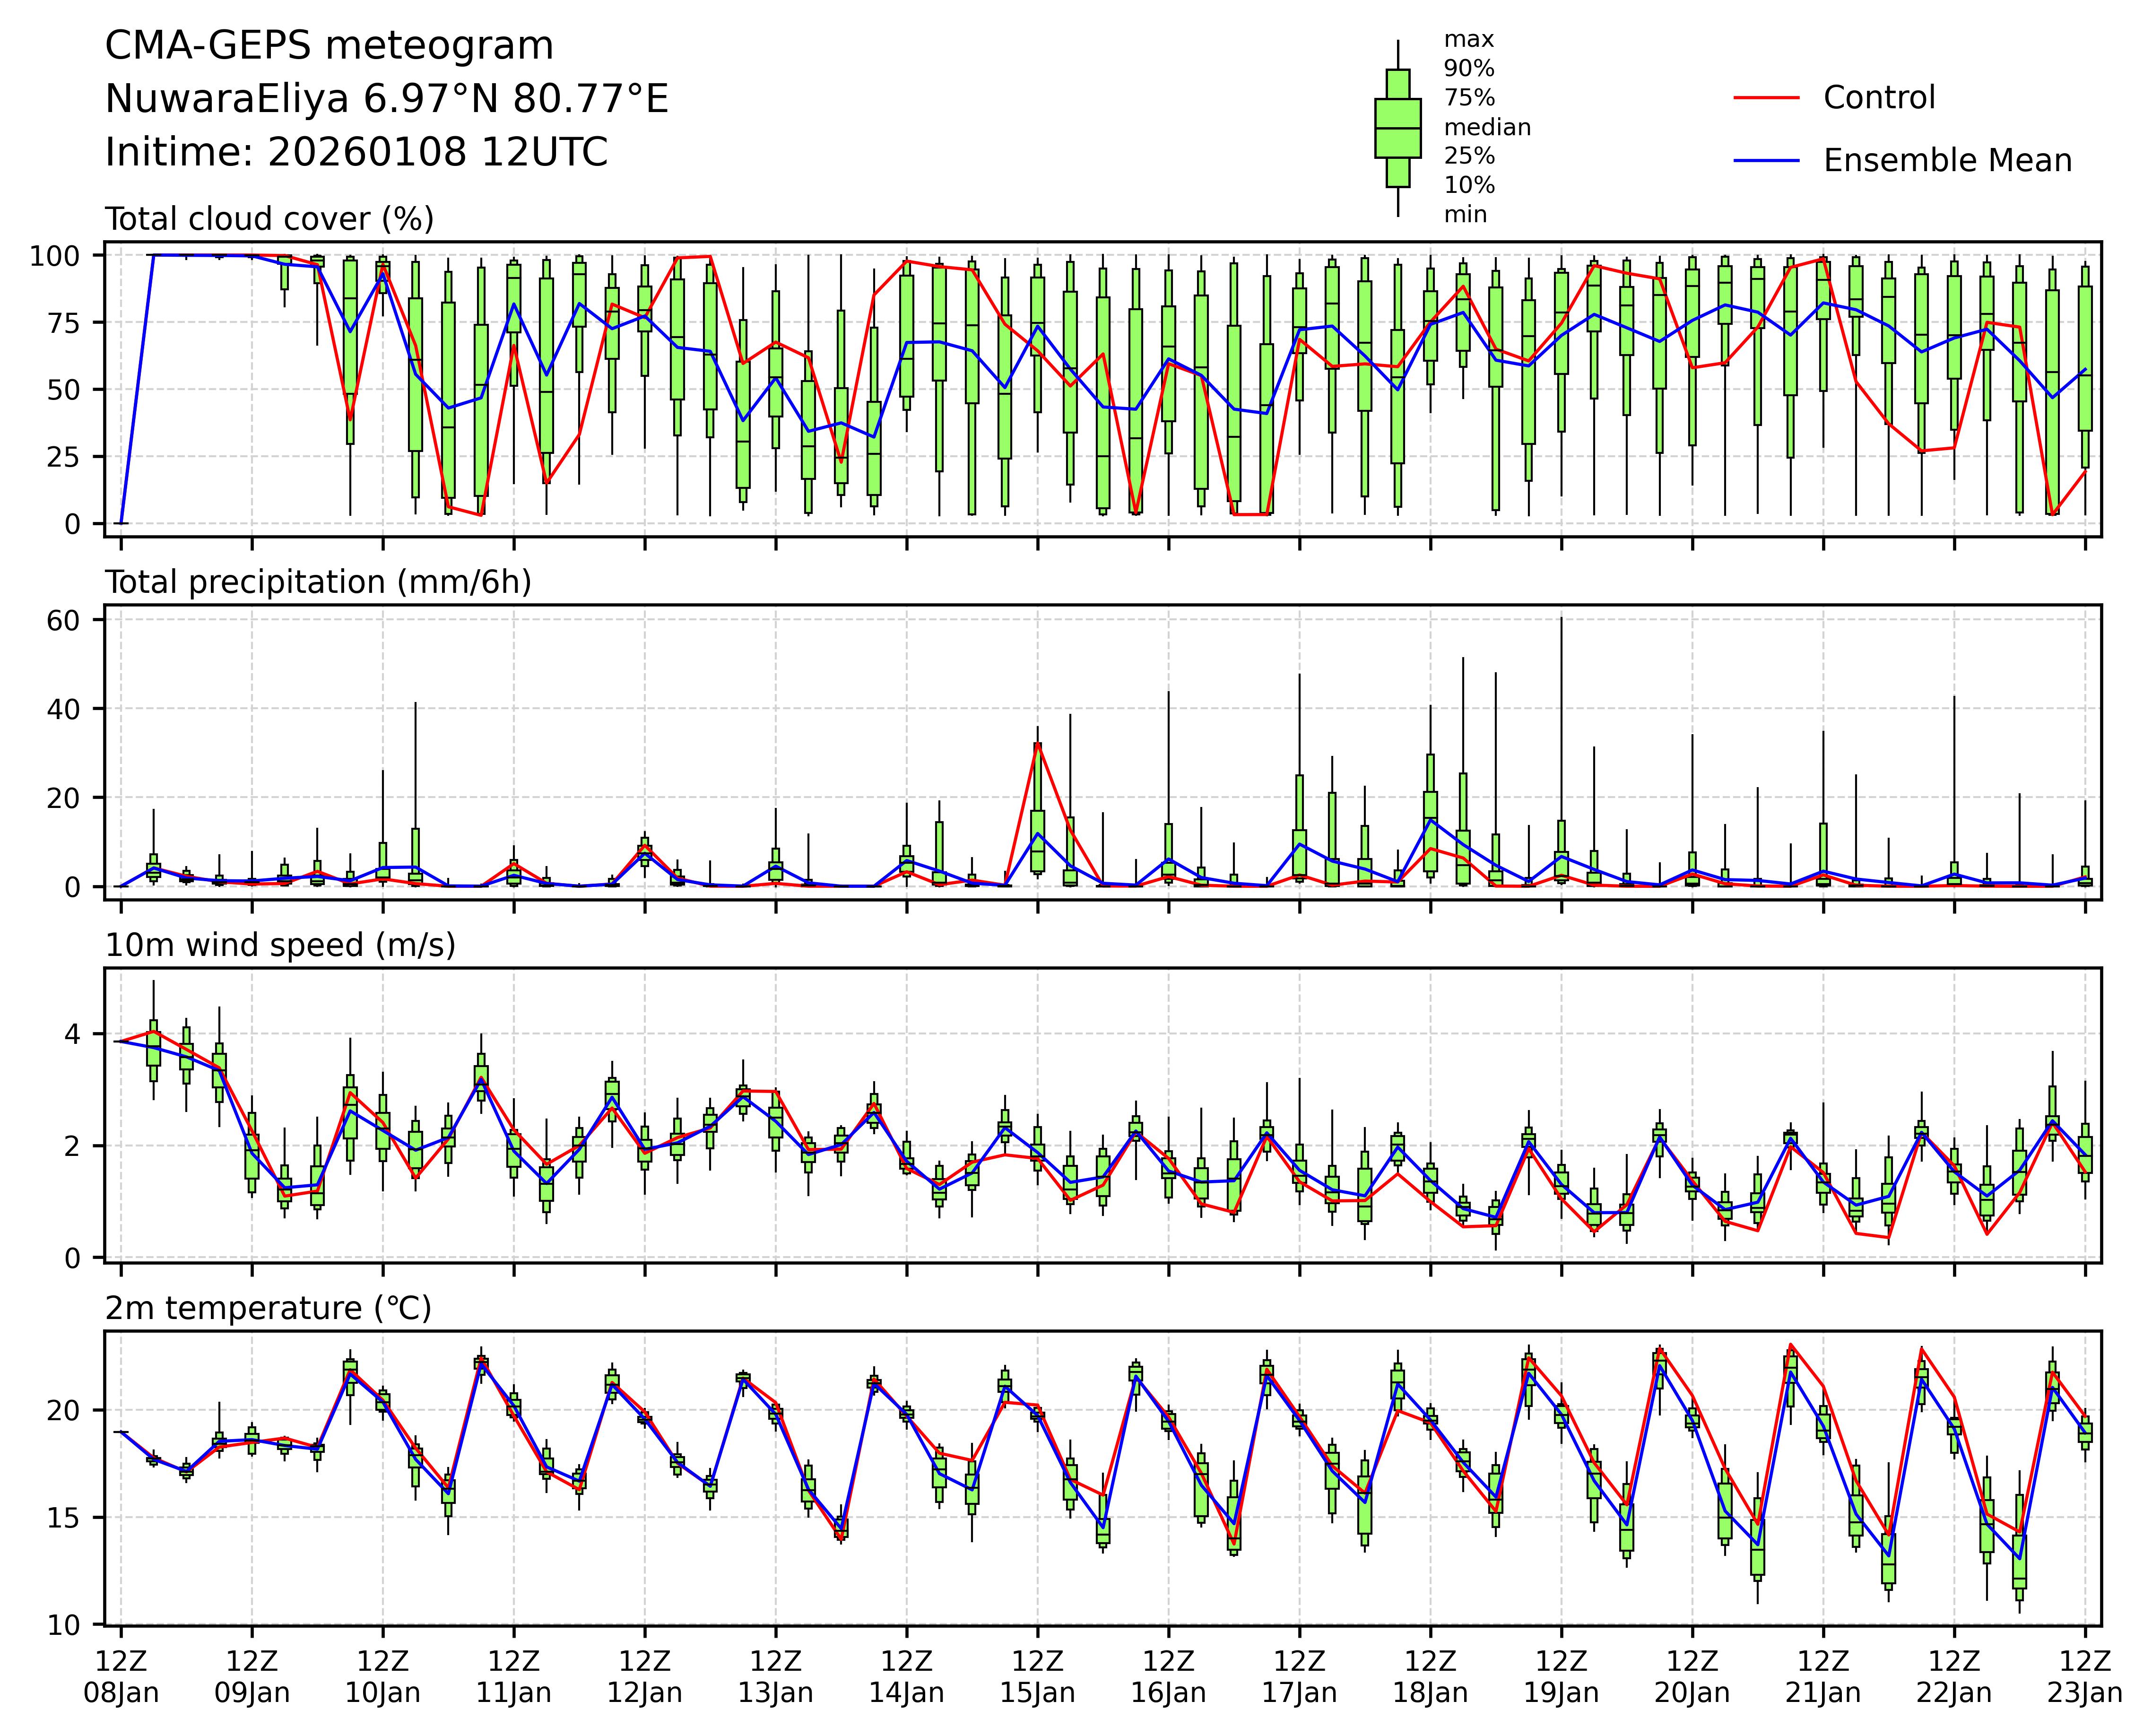The height and width of the screenshot is (1736, 2152).
Task: Click the '2m temperature (℃)' panel title
Action: point(268,1308)
